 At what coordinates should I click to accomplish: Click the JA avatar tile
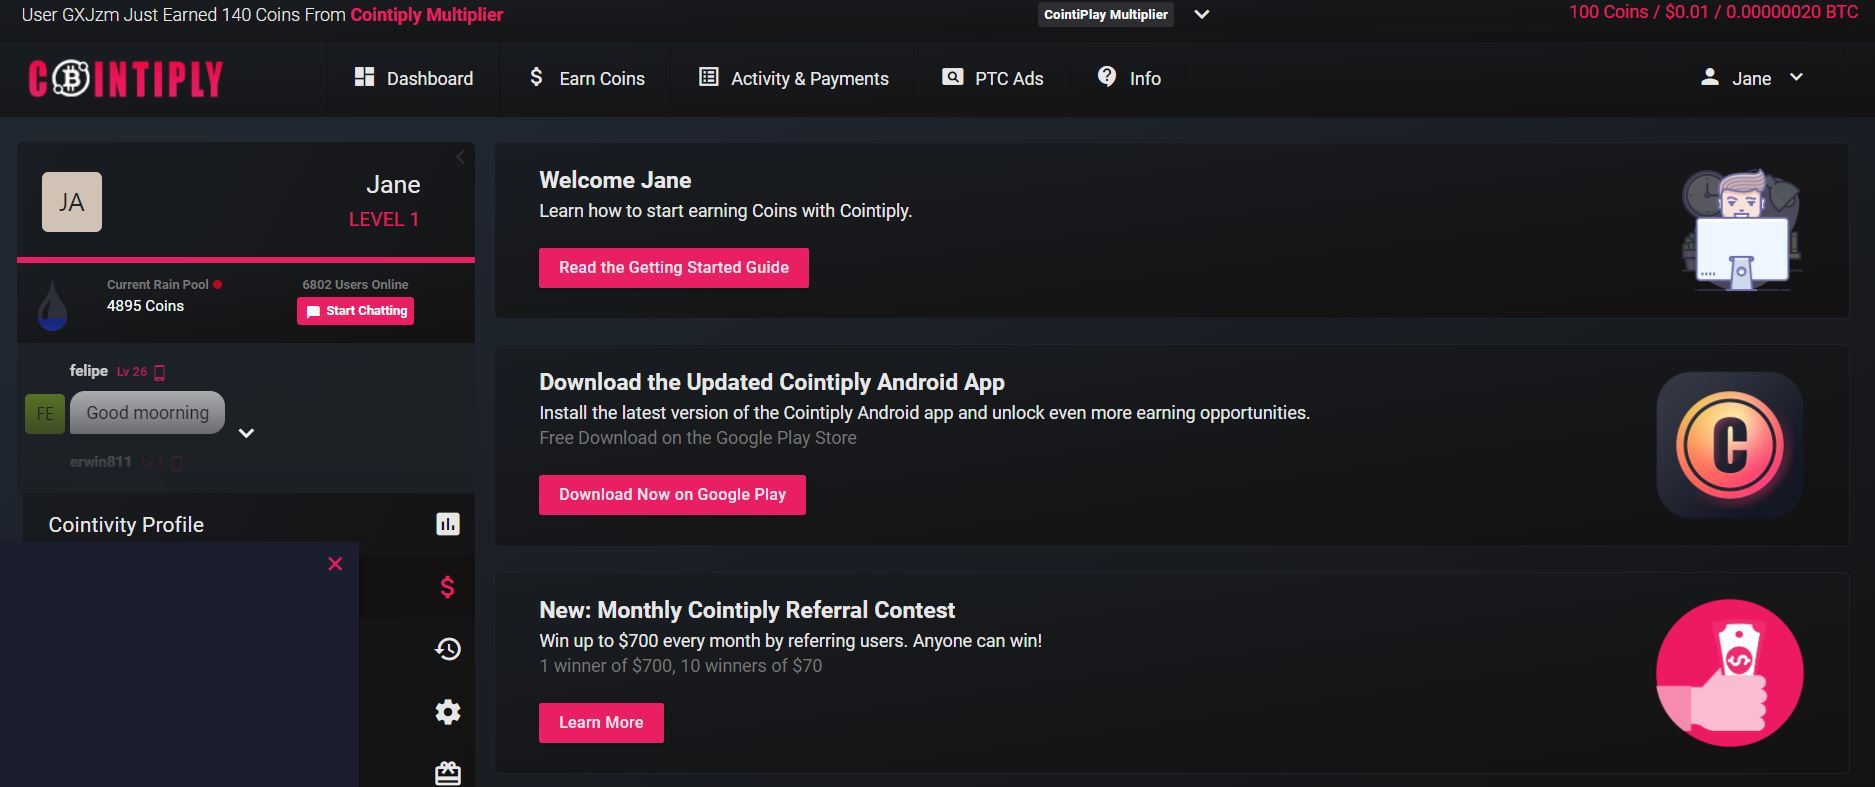click(x=72, y=202)
